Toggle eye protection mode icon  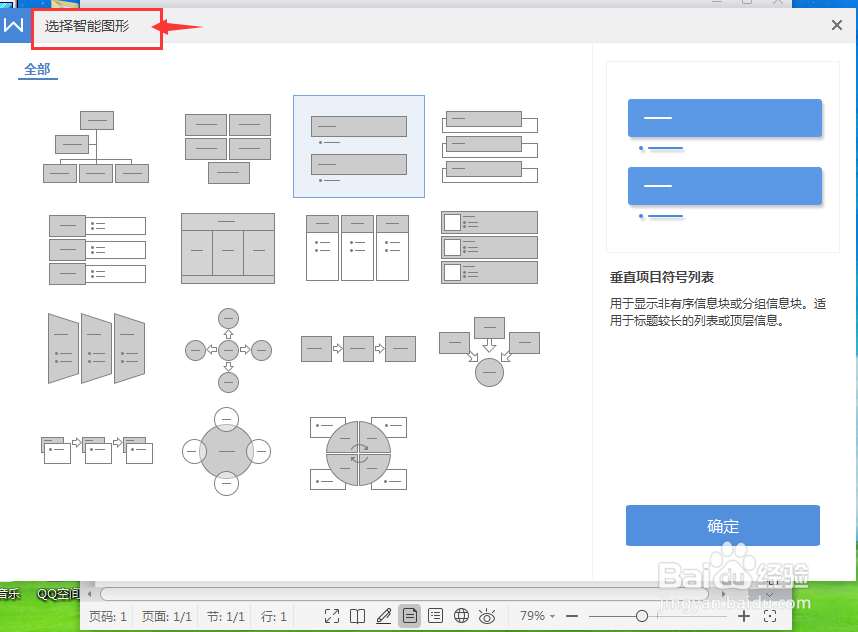[x=487, y=616]
